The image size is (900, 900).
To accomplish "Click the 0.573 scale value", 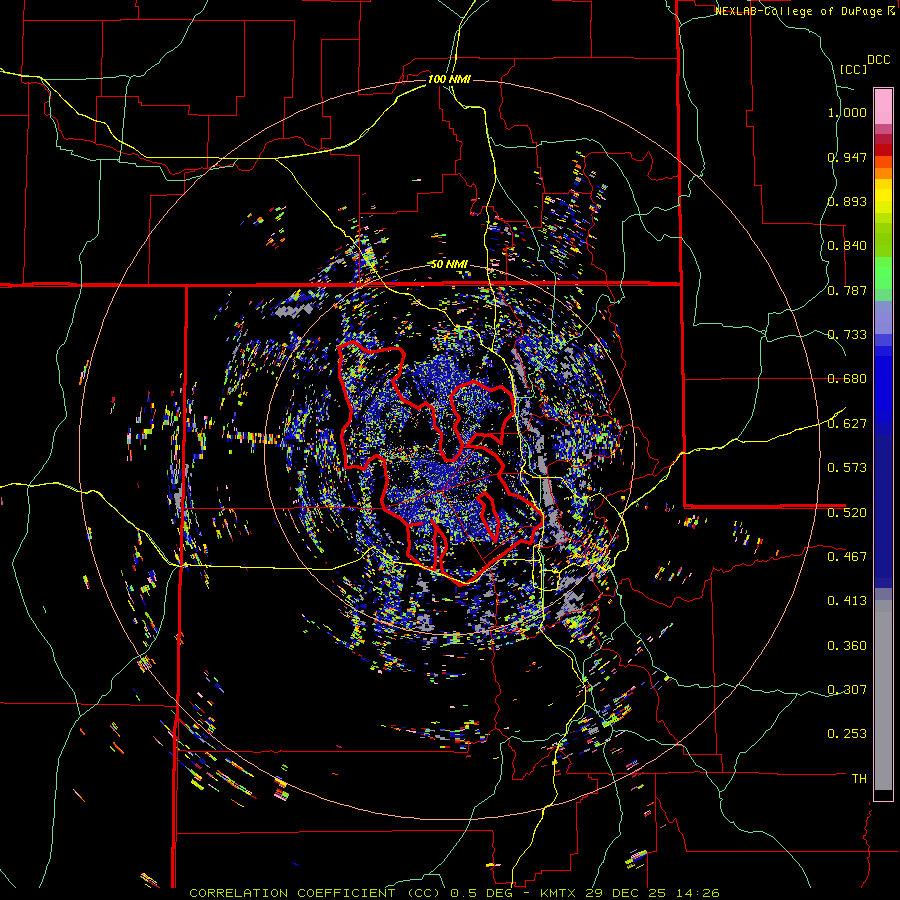I will click(847, 467).
